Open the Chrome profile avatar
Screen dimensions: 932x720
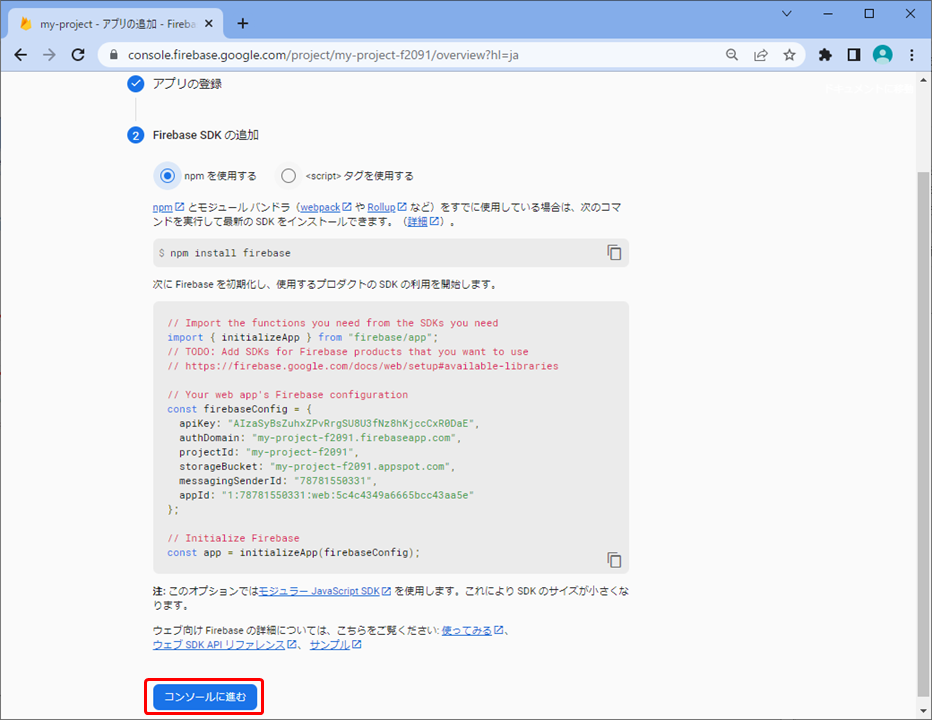pos(883,55)
